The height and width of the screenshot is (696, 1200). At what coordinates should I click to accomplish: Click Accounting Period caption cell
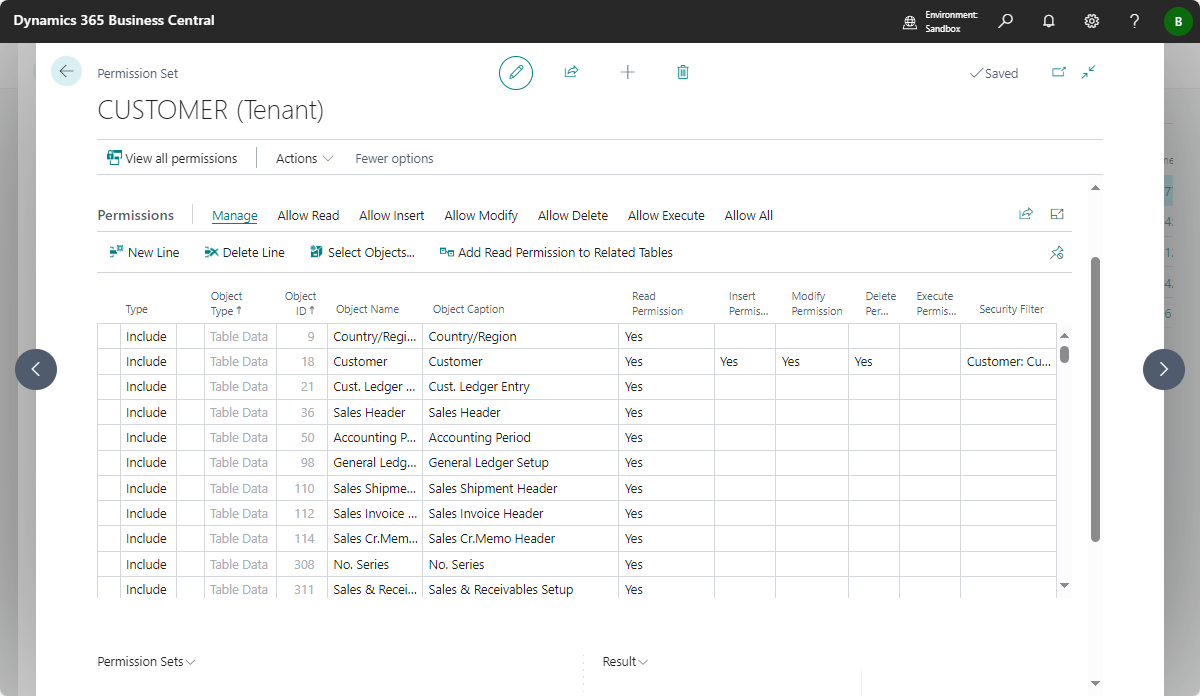[520, 438]
